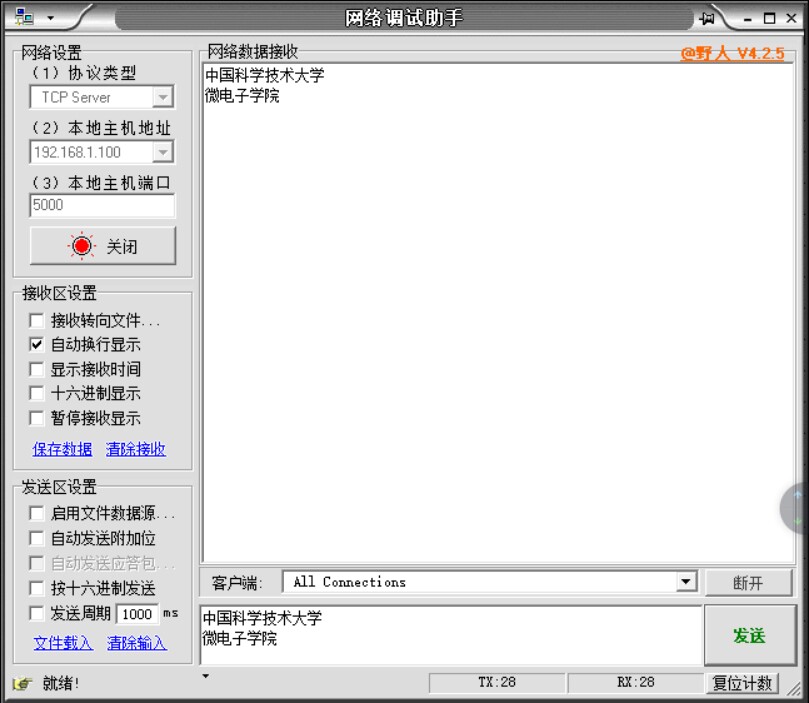
Task: Enable 显示接收时间 checkbox
Action: coord(36,369)
